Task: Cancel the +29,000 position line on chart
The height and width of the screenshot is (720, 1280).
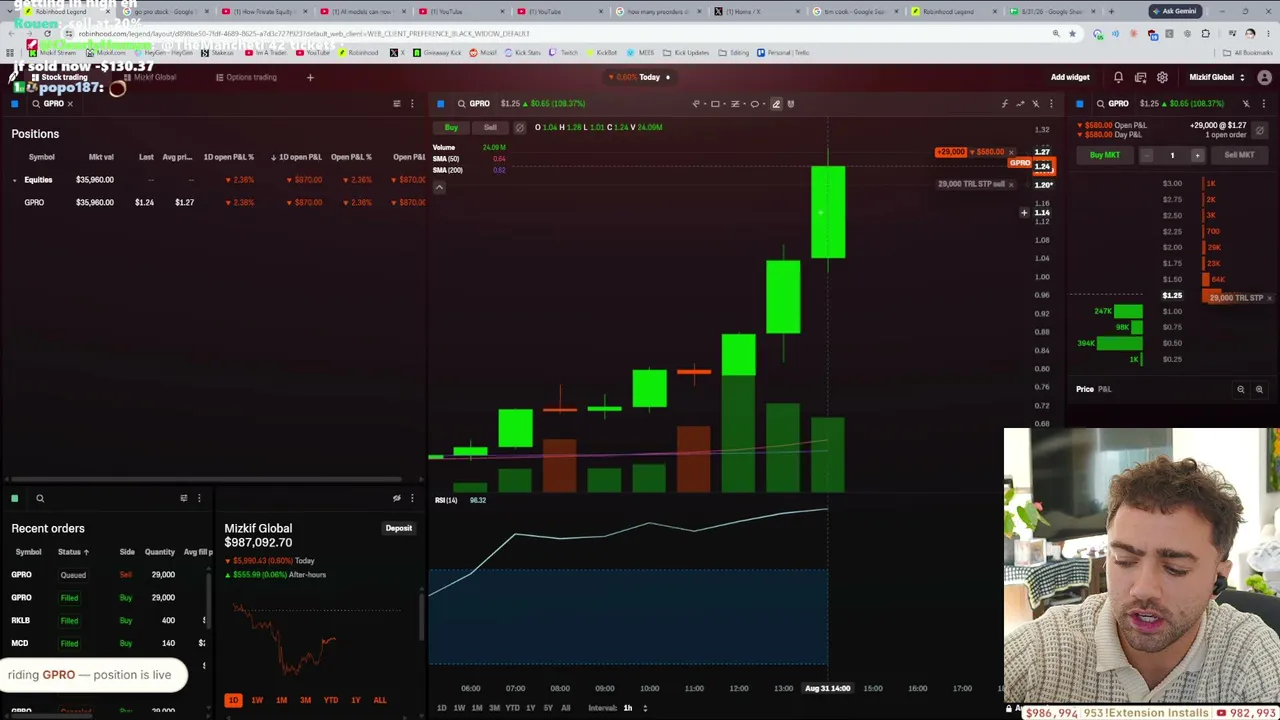Action: click(x=1011, y=152)
